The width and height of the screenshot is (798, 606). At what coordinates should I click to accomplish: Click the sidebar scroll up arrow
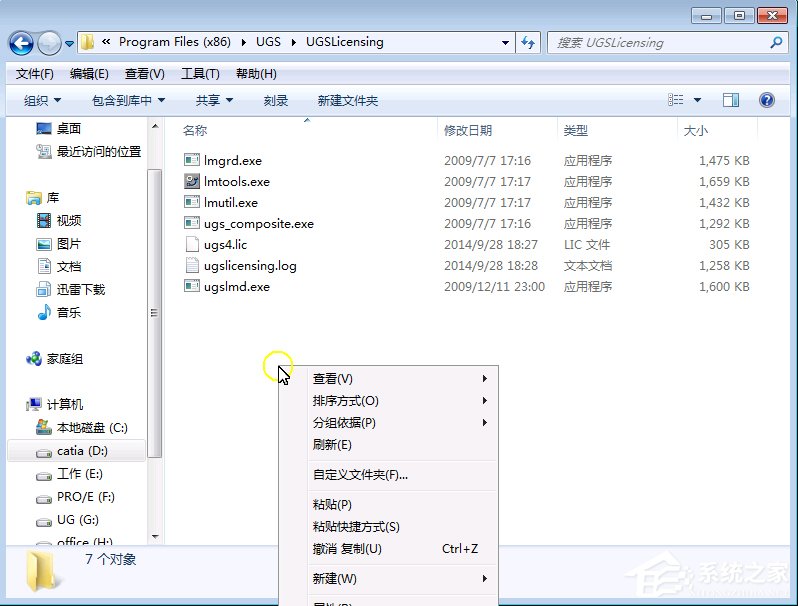[x=155, y=126]
